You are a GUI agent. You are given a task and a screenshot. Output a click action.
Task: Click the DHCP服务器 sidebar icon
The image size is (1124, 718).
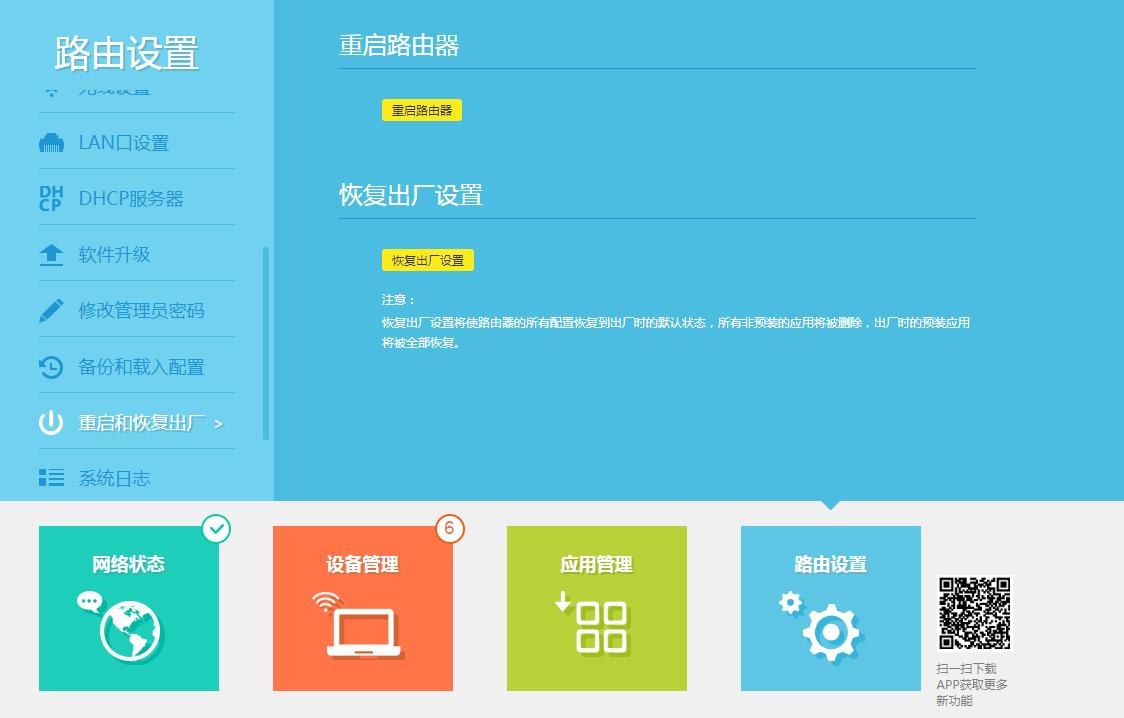(51, 198)
